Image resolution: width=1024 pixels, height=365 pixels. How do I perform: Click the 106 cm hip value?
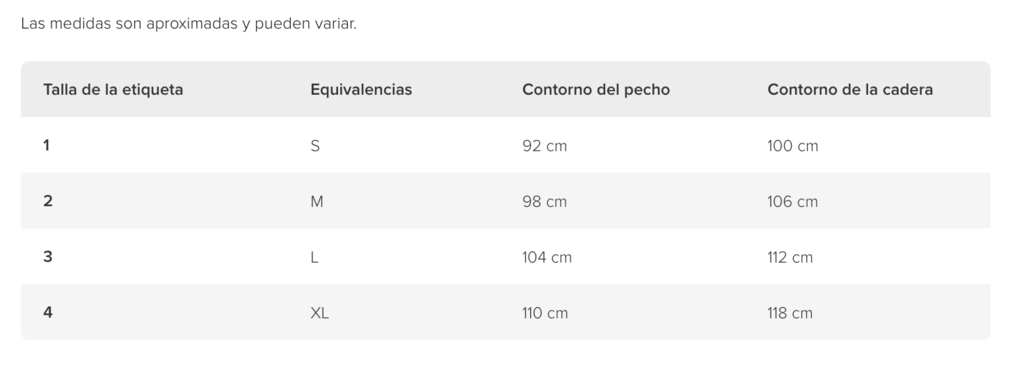[x=792, y=202]
